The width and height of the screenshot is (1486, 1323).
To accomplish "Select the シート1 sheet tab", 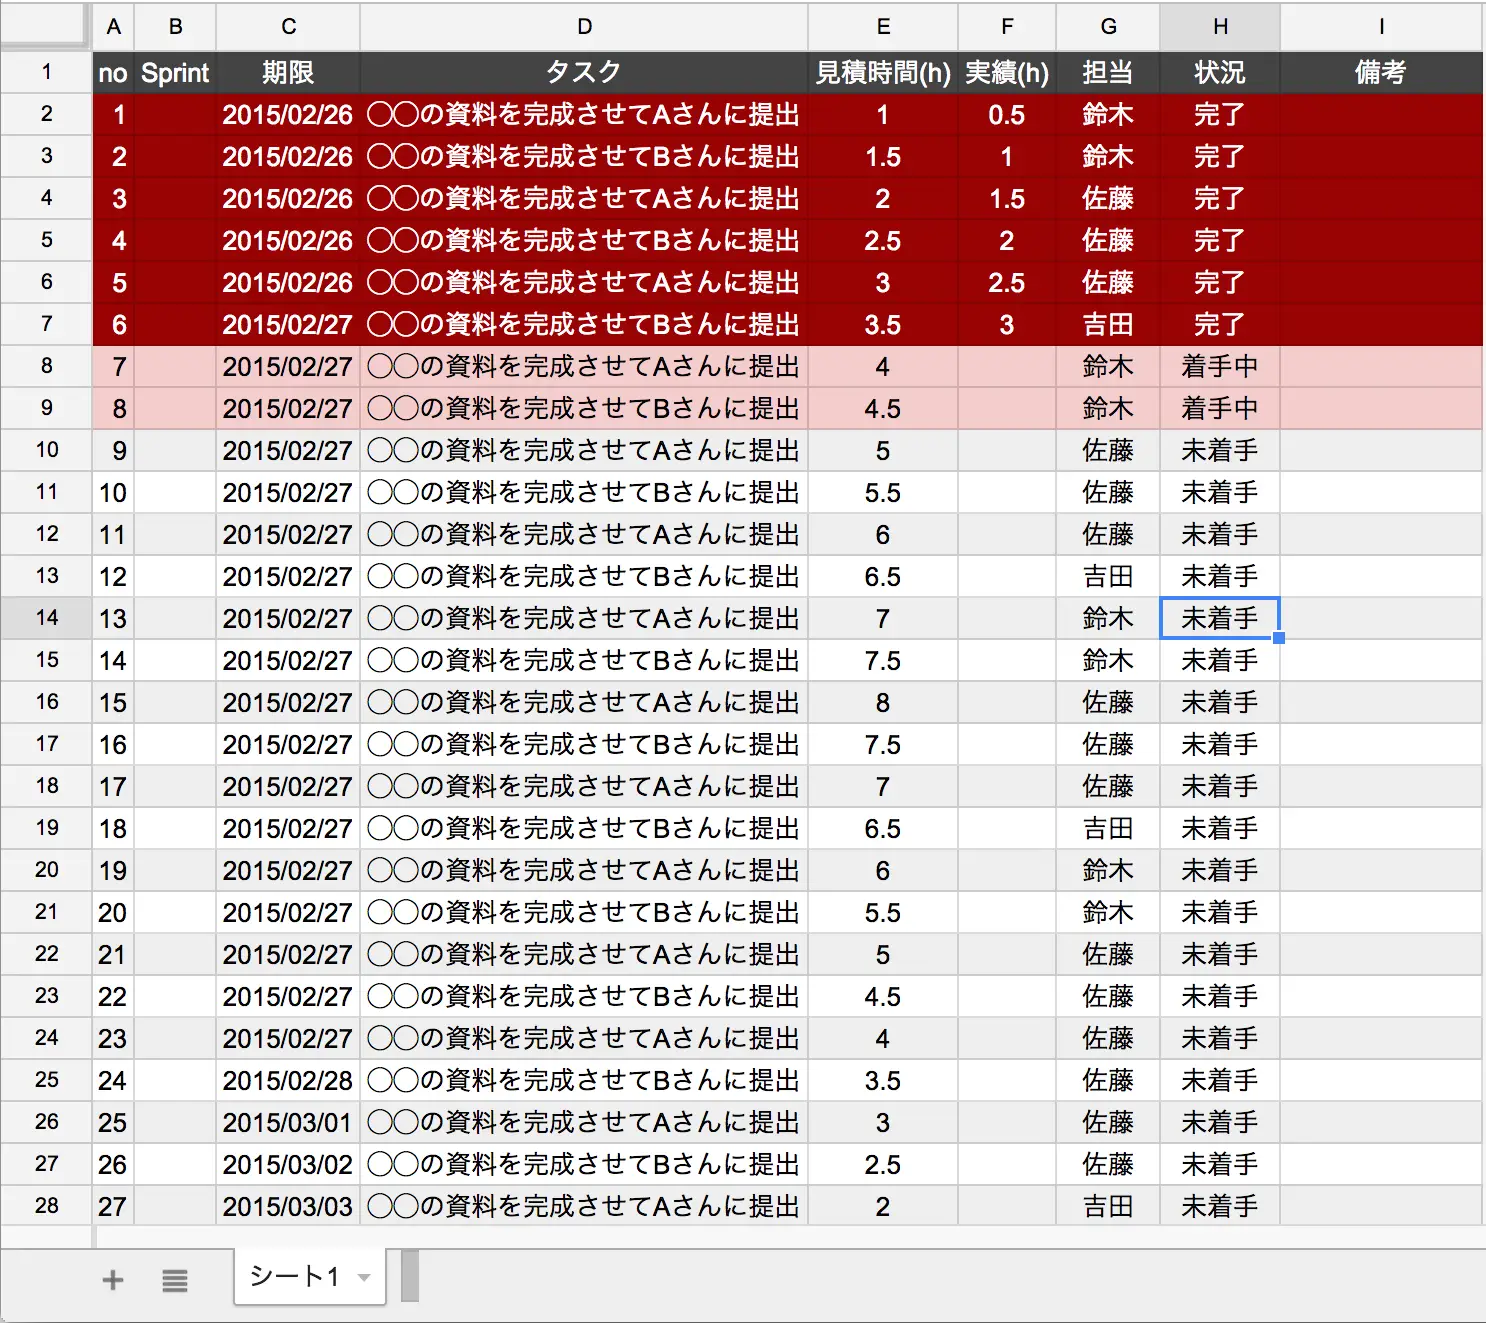I will [x=294, y=1276].
